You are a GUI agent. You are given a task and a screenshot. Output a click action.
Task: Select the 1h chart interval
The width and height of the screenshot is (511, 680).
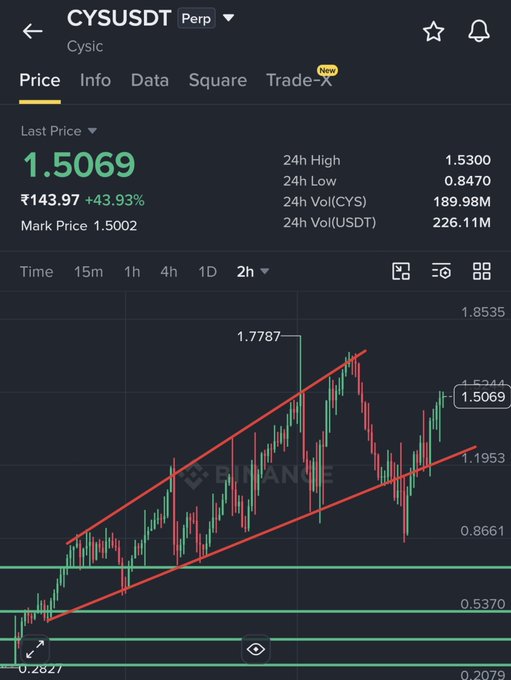tap(132, 271)
